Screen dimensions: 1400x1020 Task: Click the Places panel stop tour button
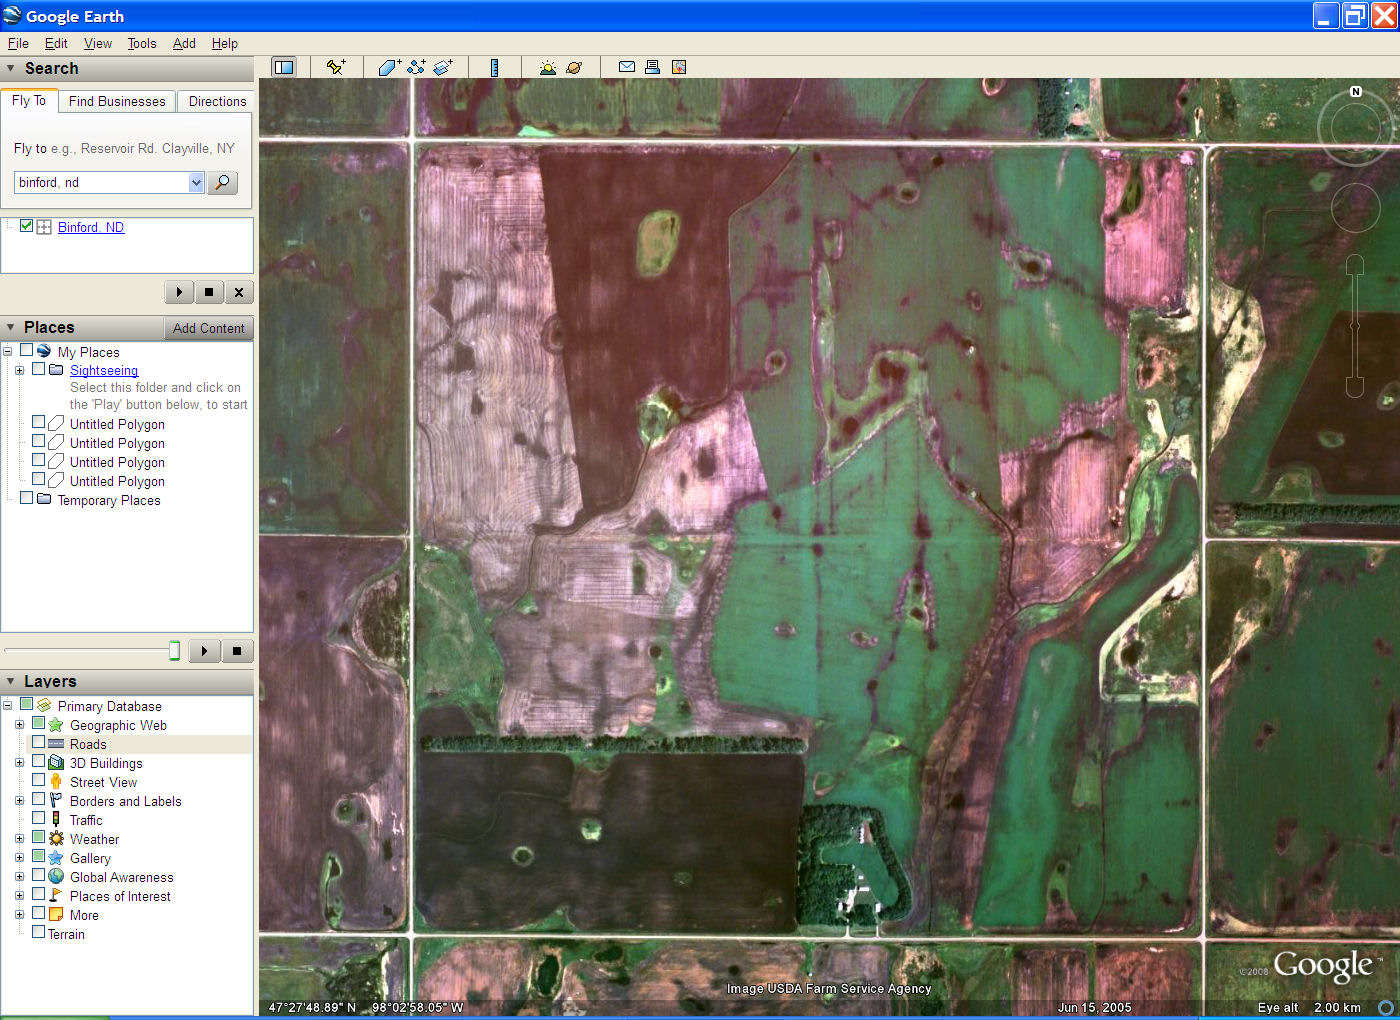pyautogui.click(x=237, y=651)
